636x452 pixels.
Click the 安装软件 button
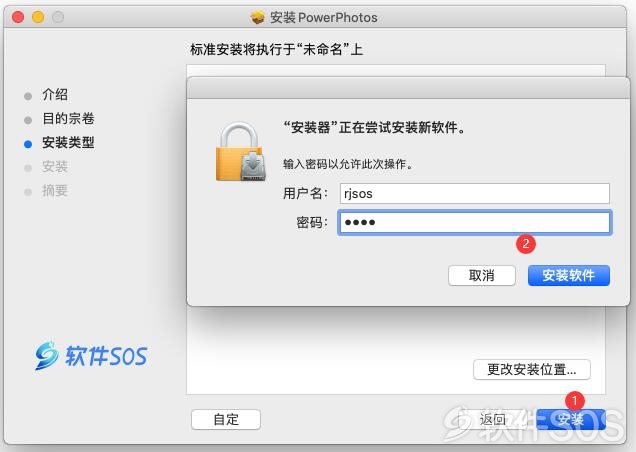(x=569, y=276)
